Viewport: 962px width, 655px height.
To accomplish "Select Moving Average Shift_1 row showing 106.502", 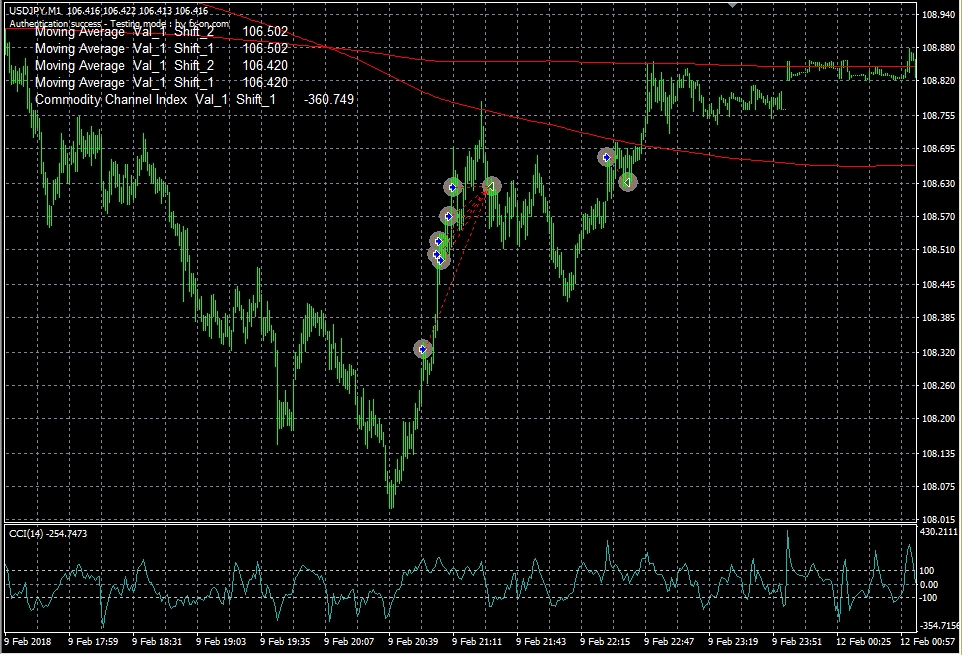I will [x=161, y=48].
